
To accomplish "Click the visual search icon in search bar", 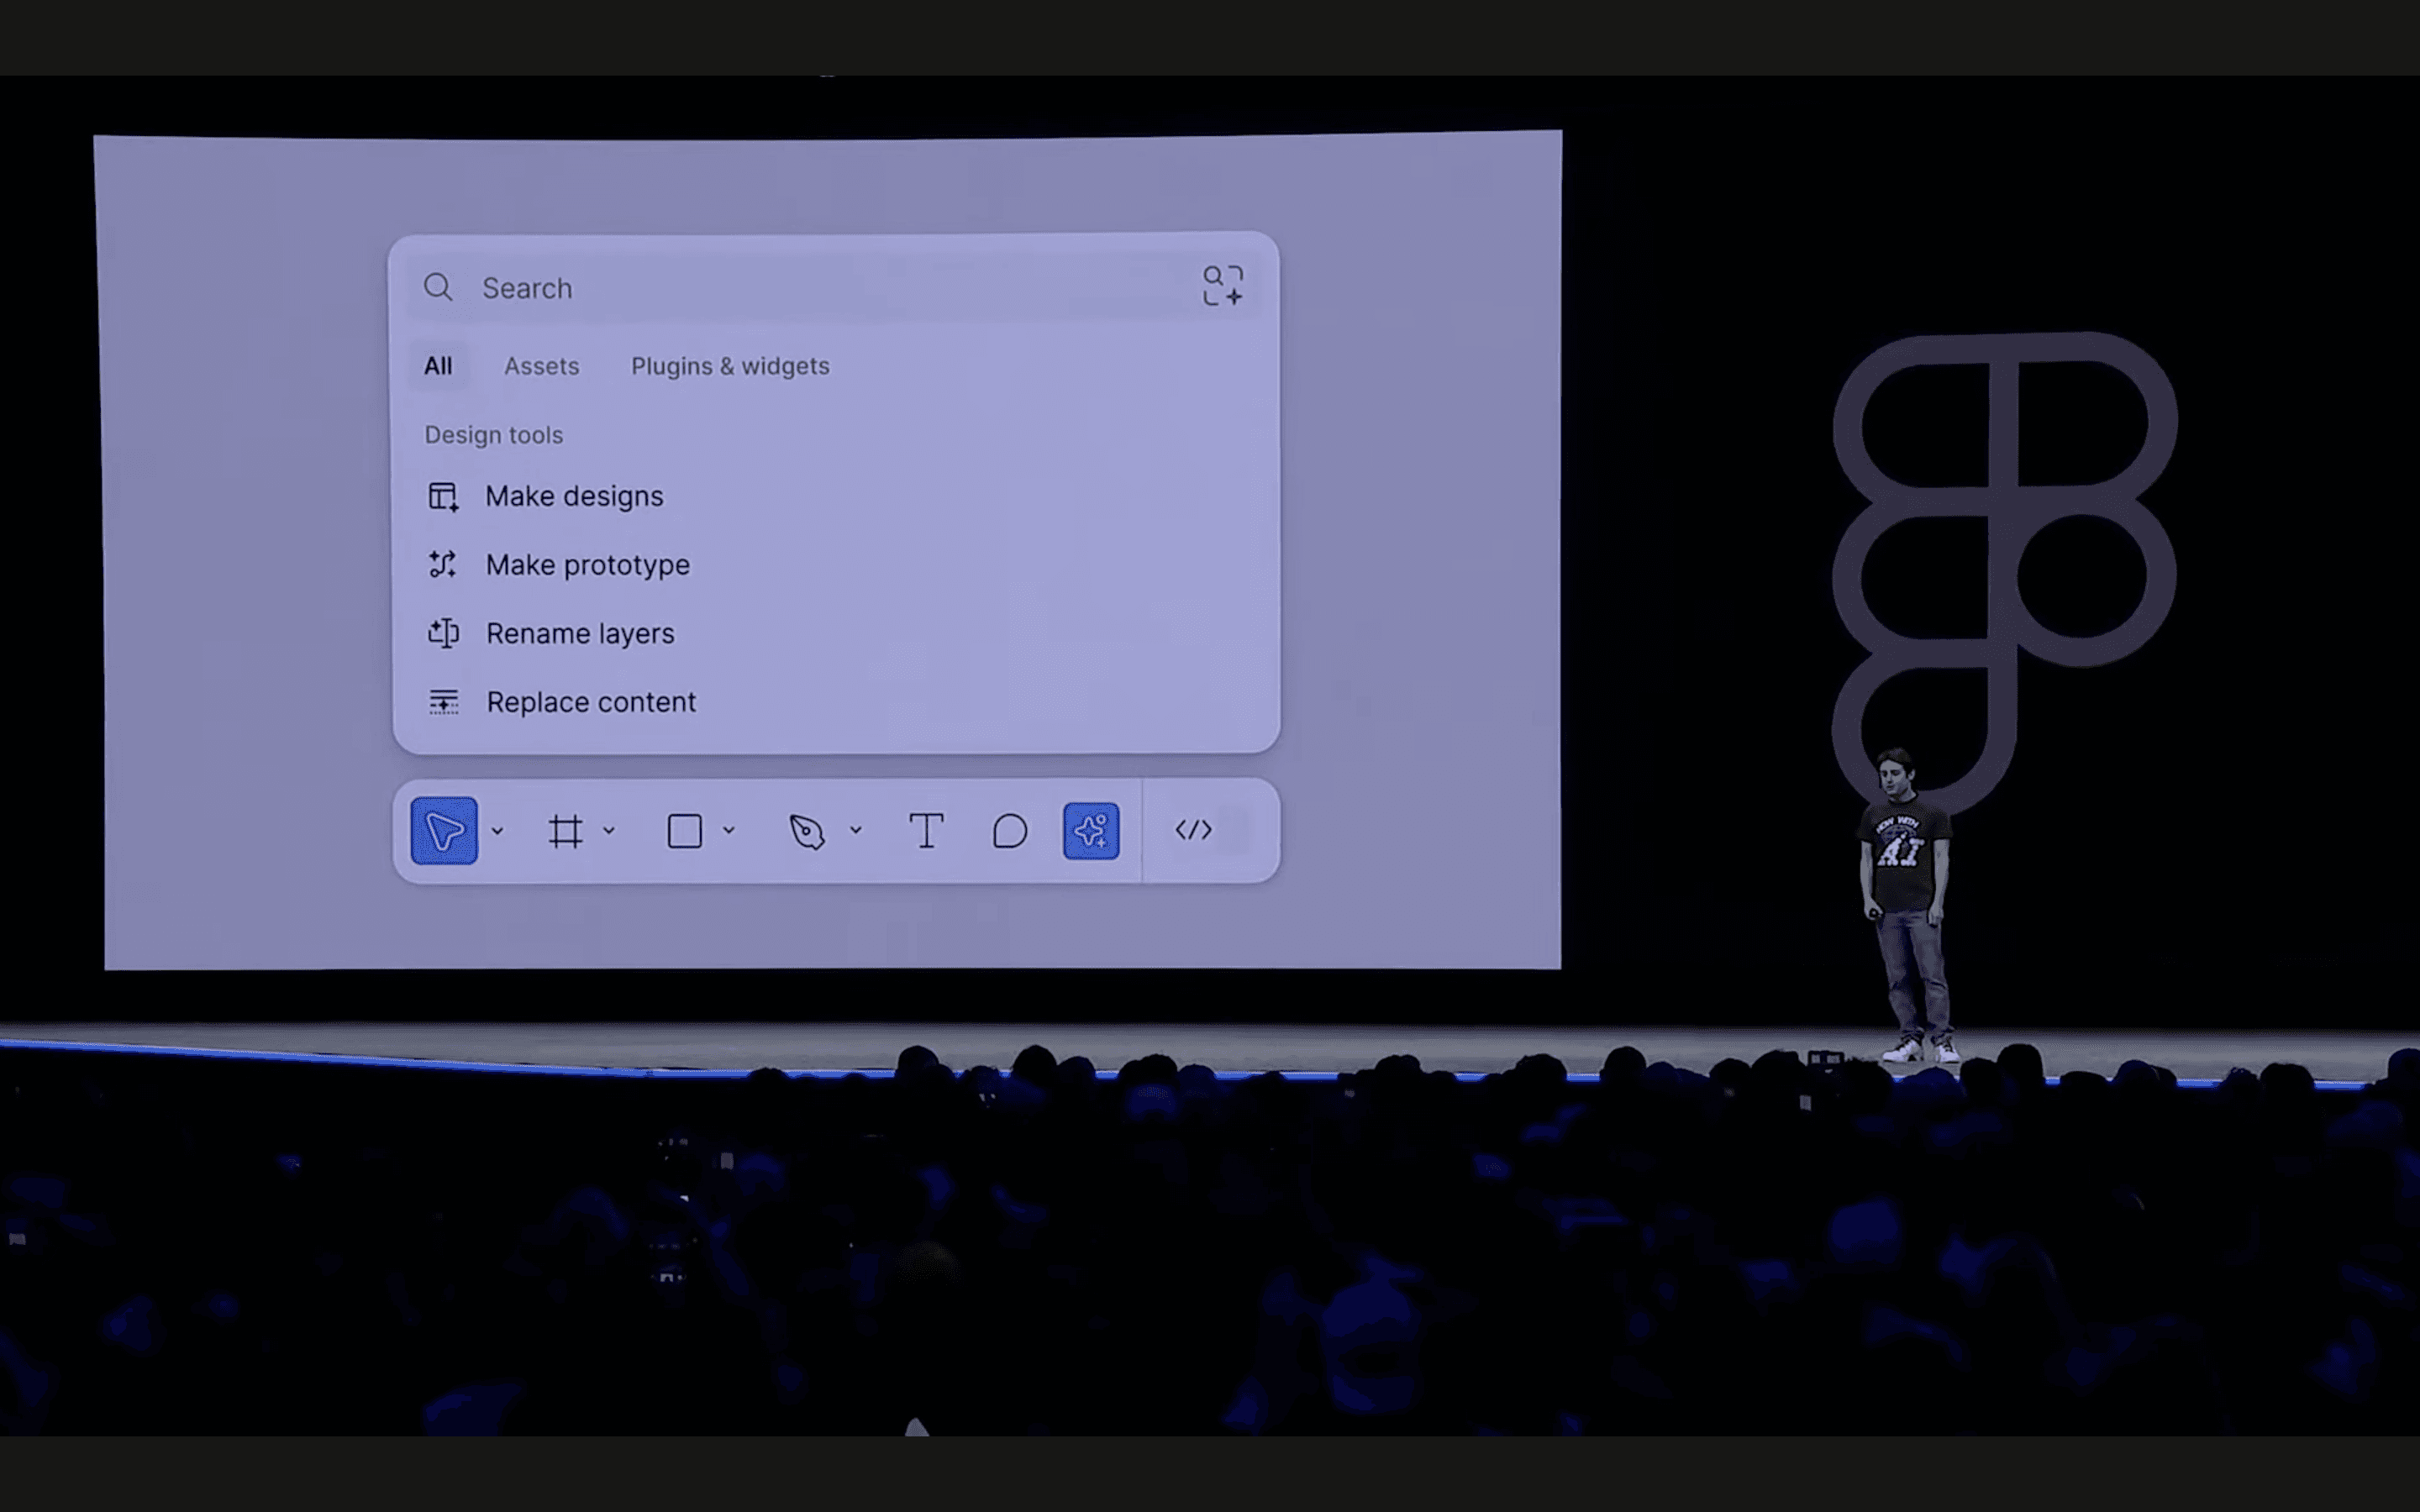I will [x=1222, y=286].
